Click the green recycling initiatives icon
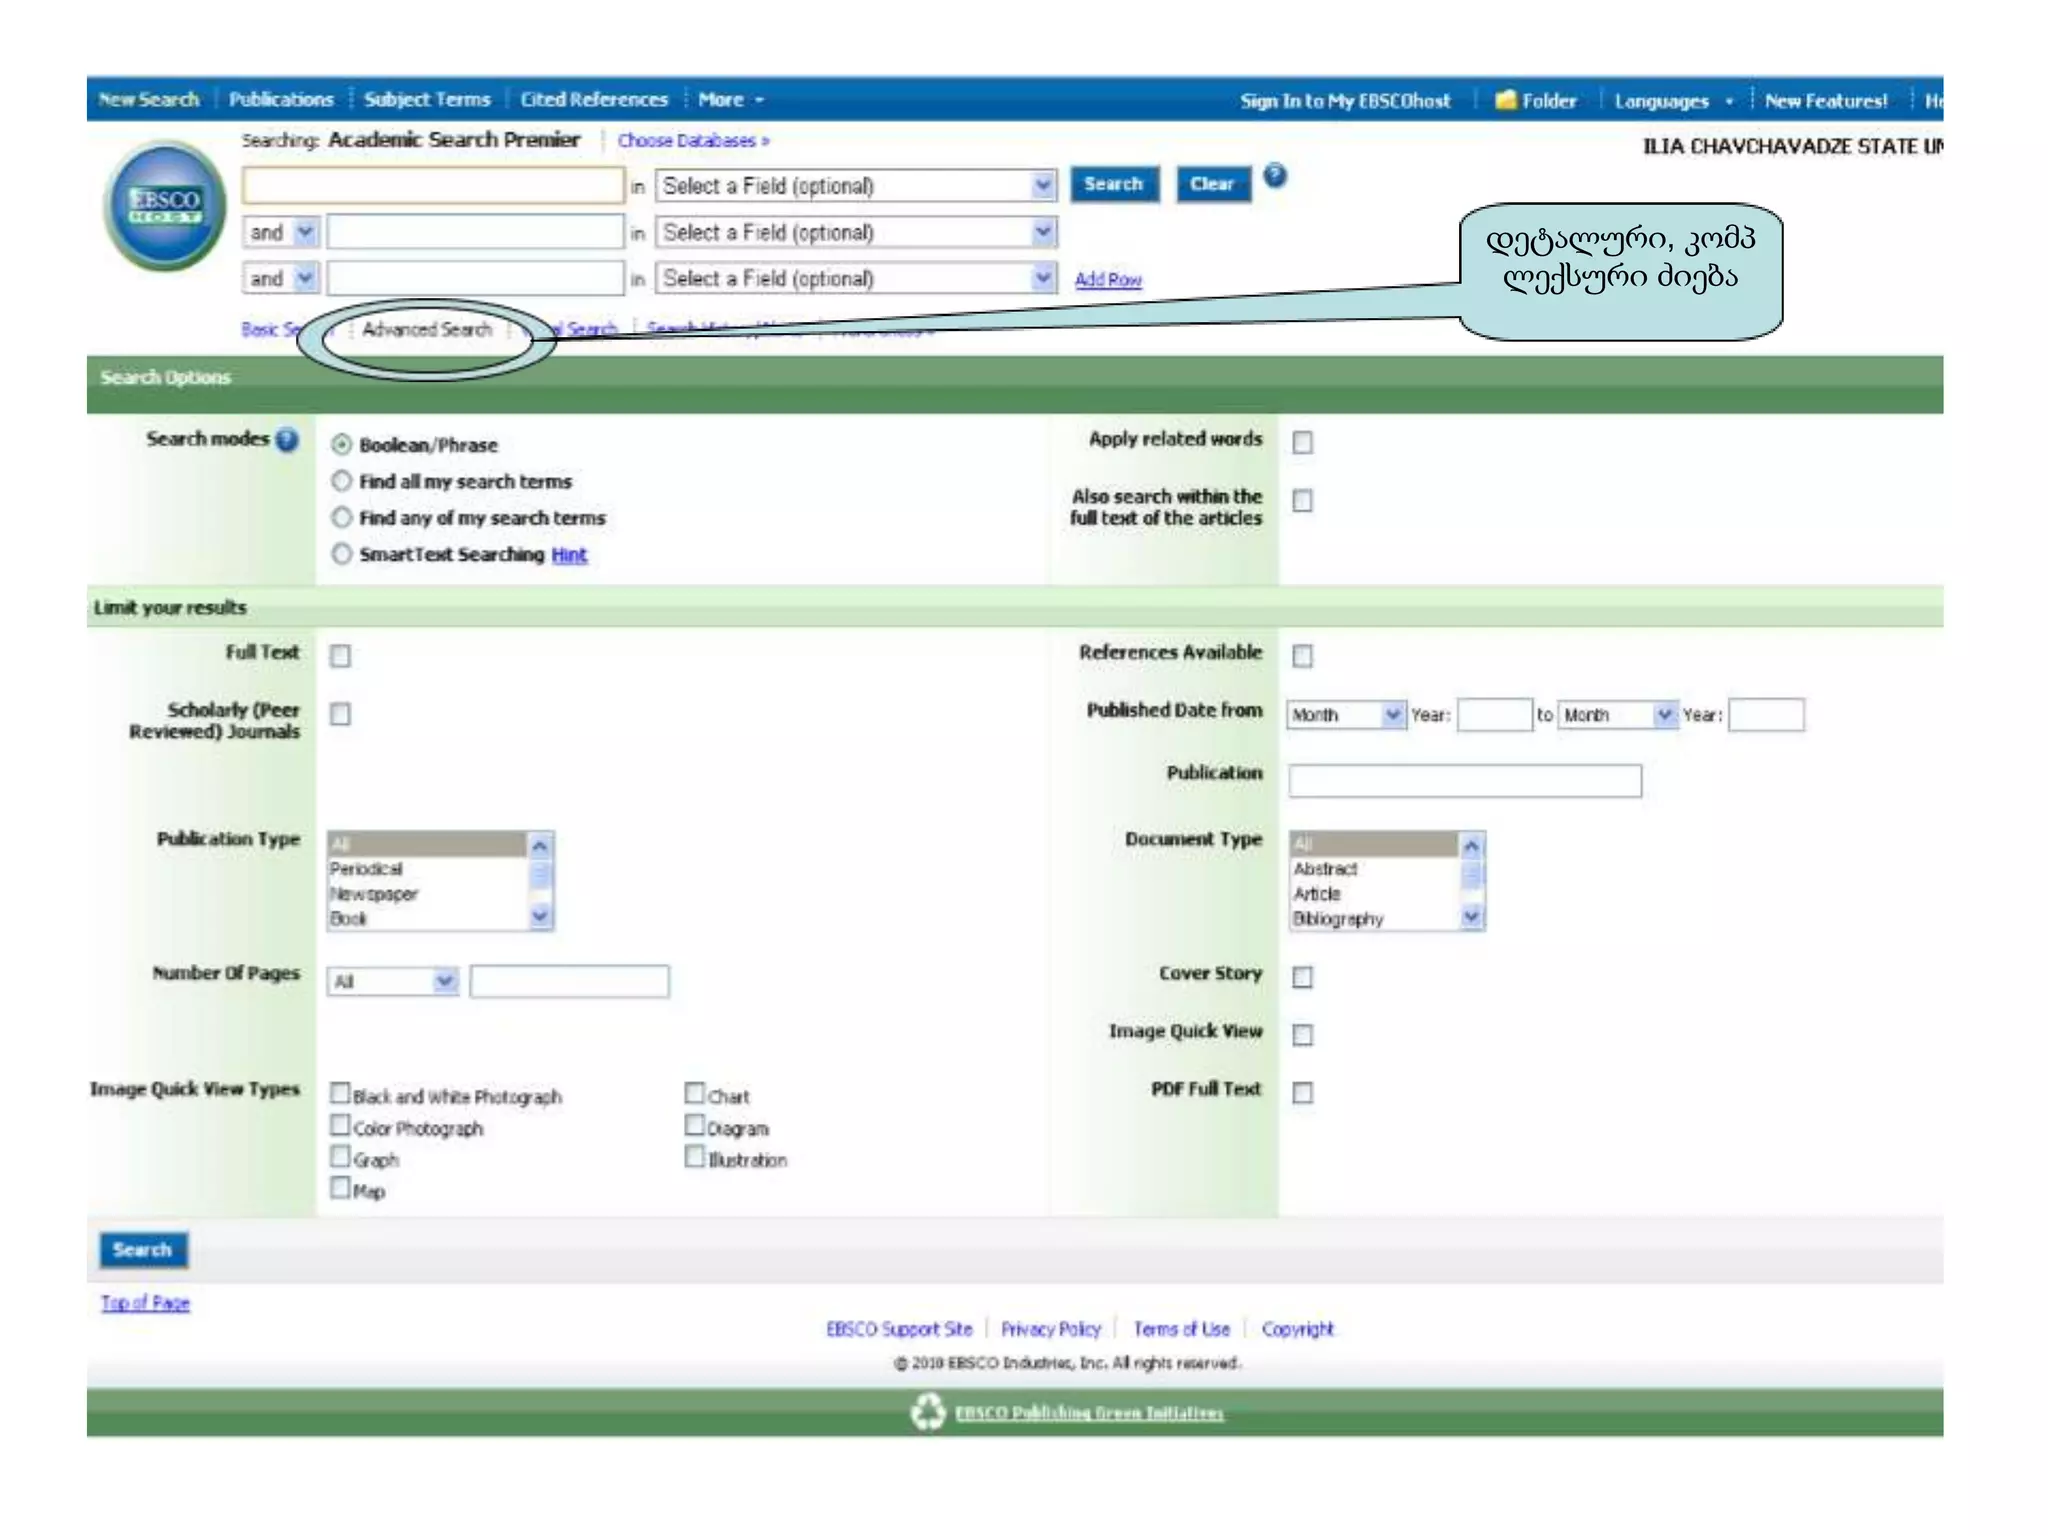 (x=928, y=1412)
